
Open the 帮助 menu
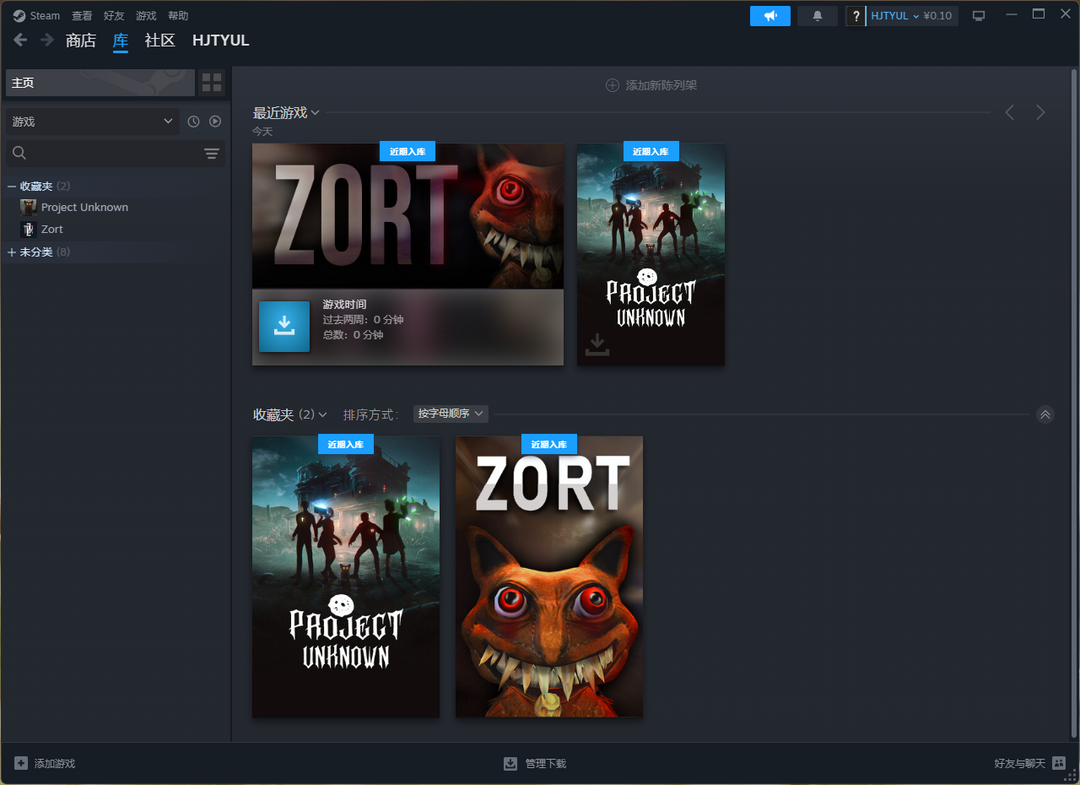(178, 15)
